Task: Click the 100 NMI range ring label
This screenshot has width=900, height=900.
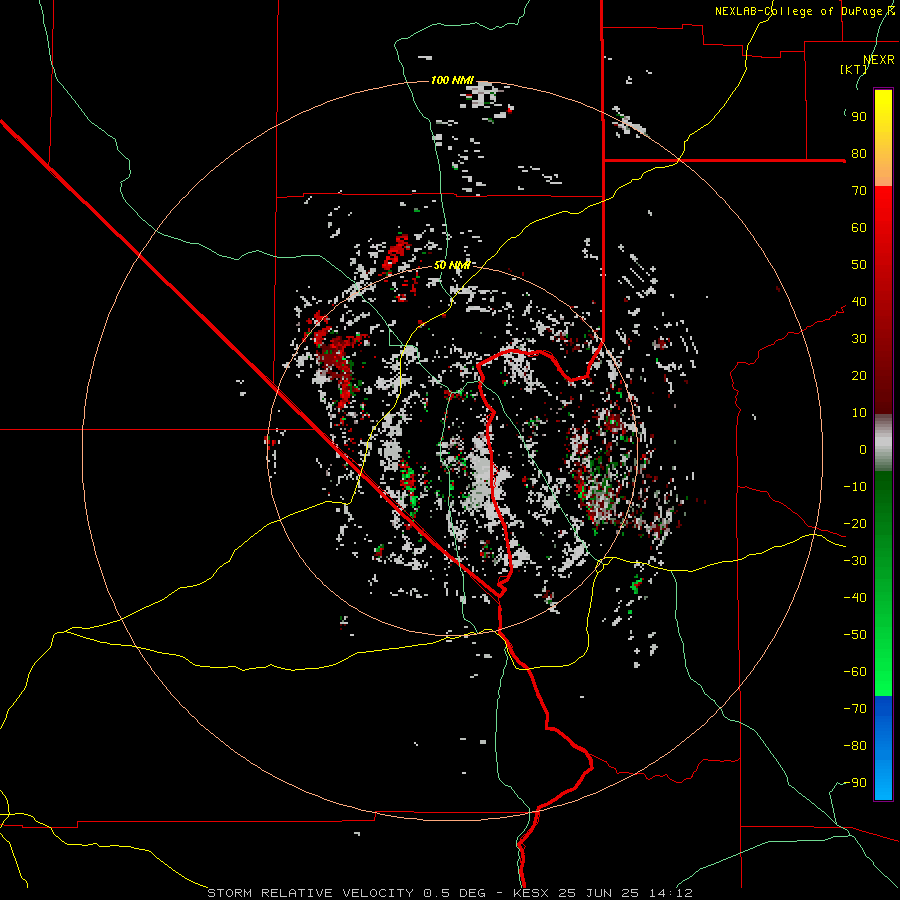Action: pyautogui.click(x=452, y=80)
